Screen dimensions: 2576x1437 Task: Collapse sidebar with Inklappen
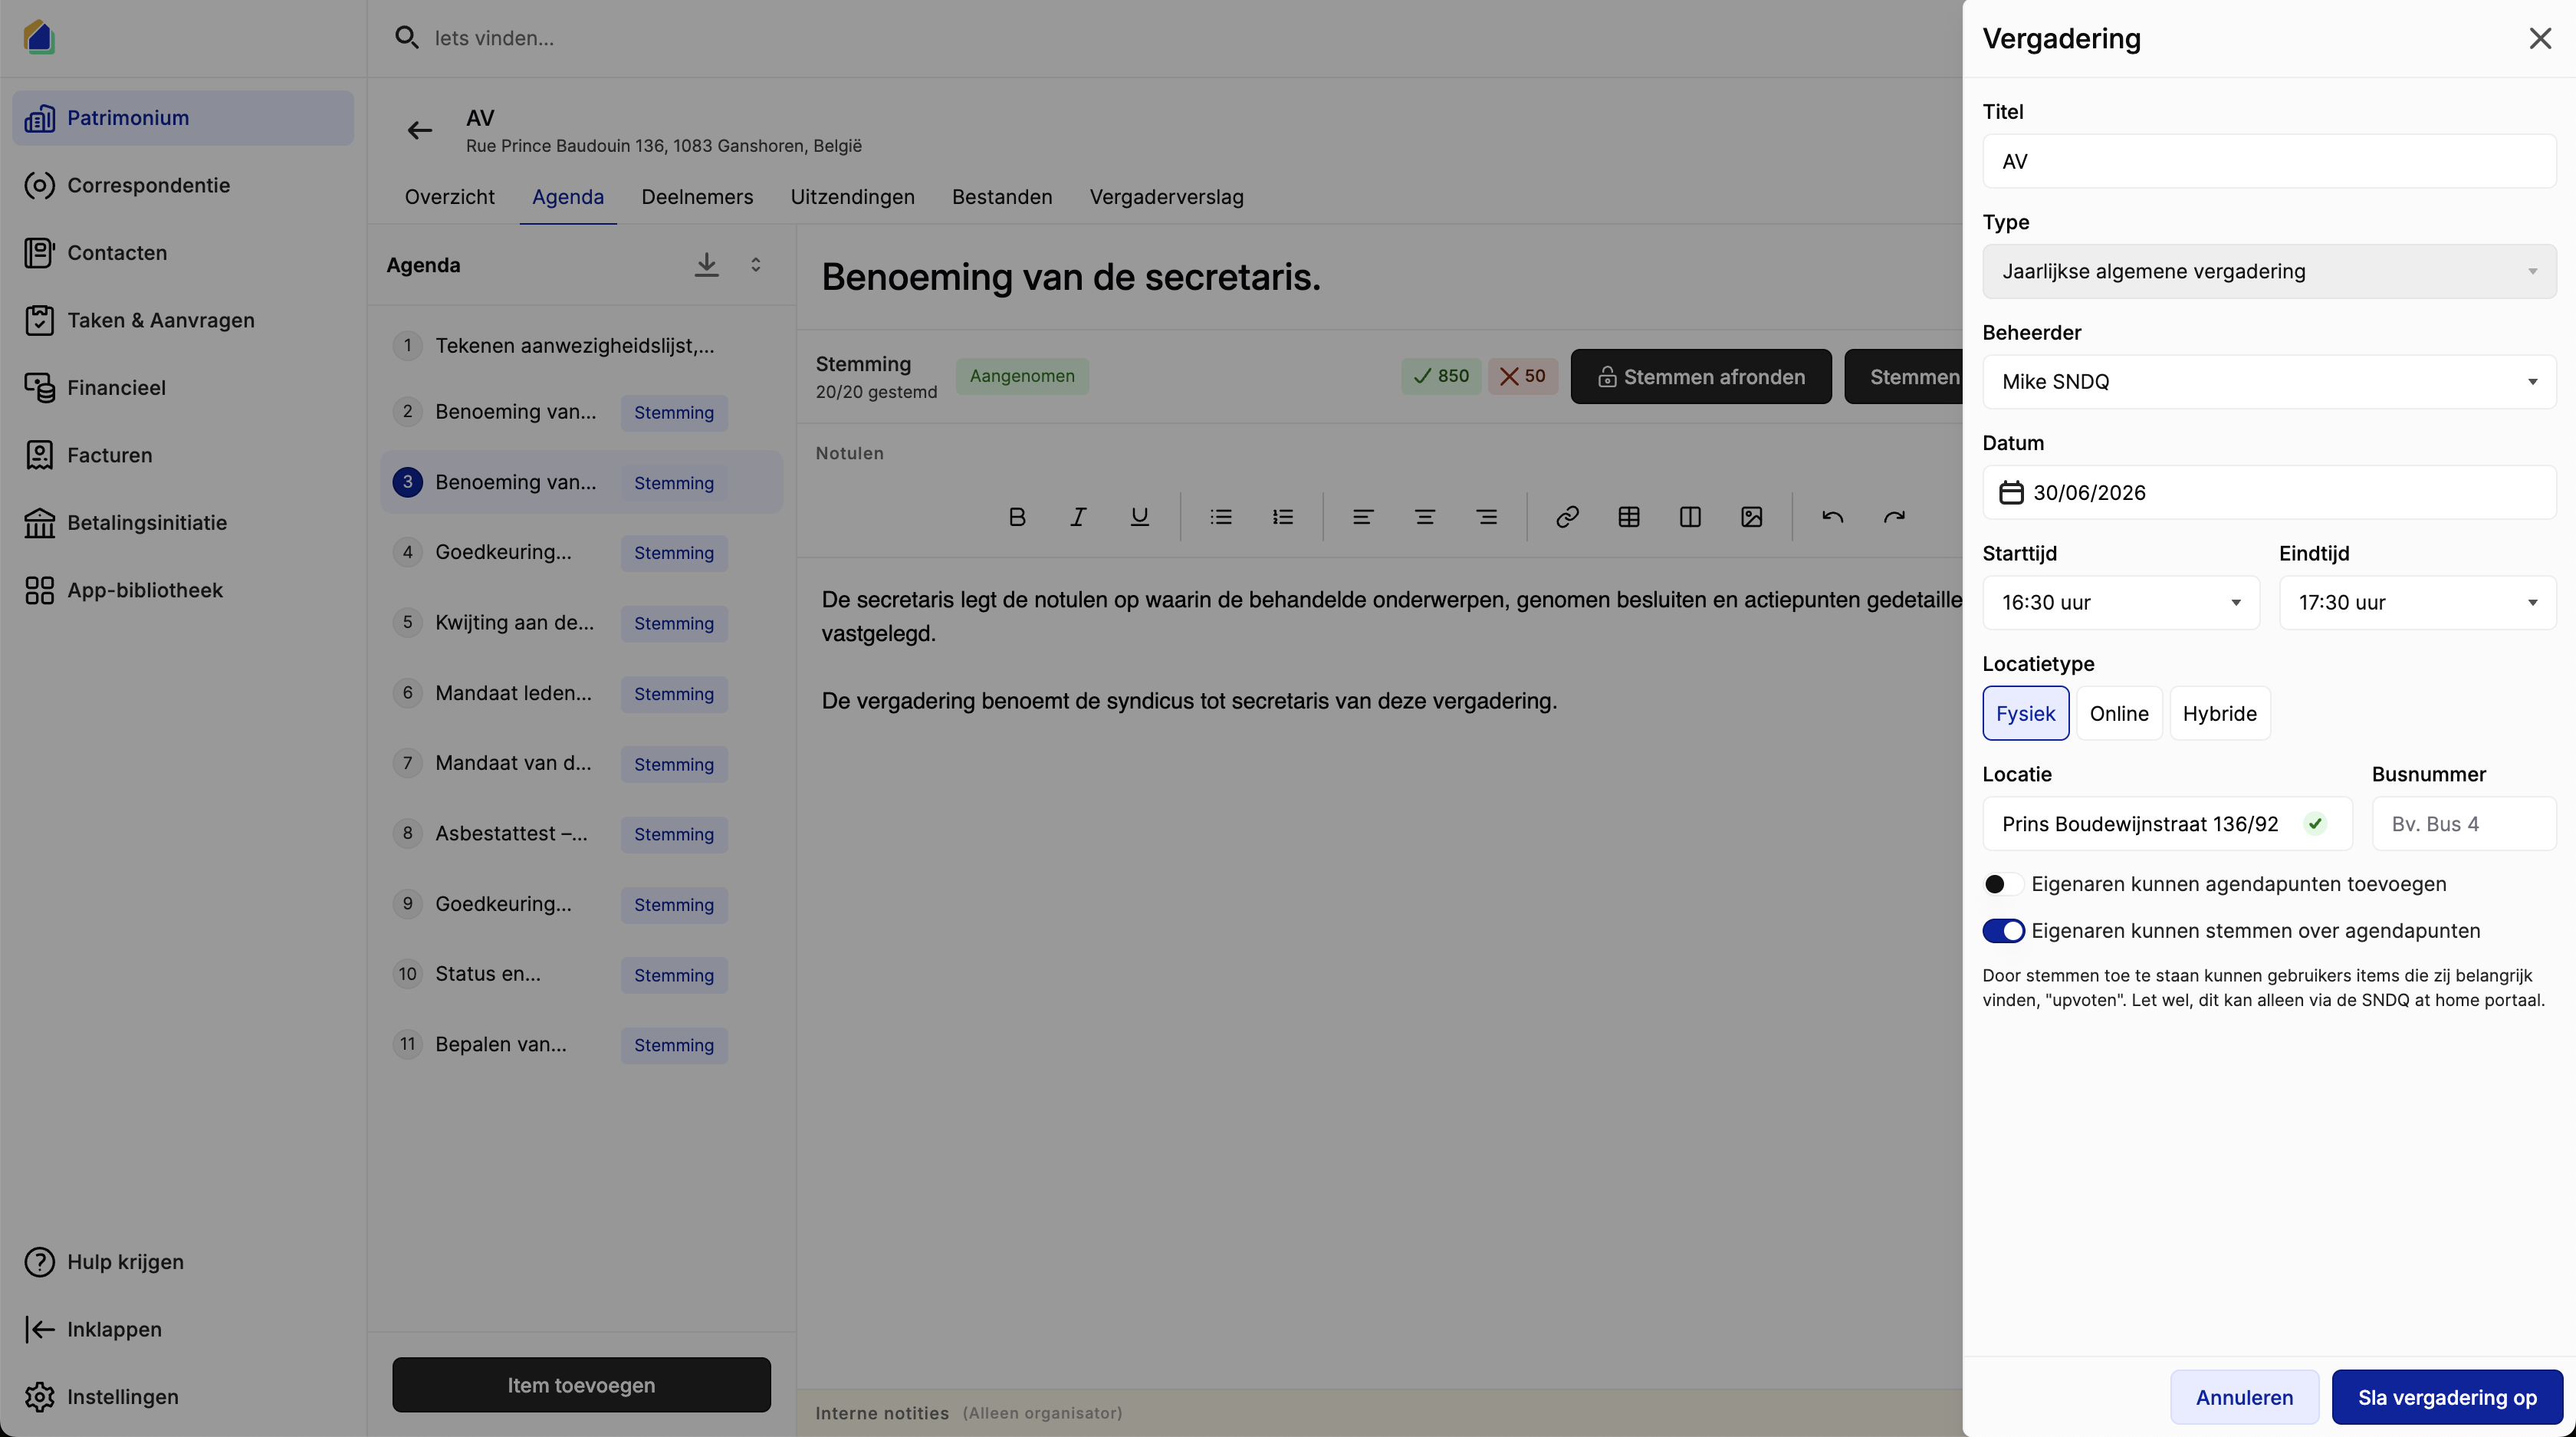click(x=183, y=1329)
